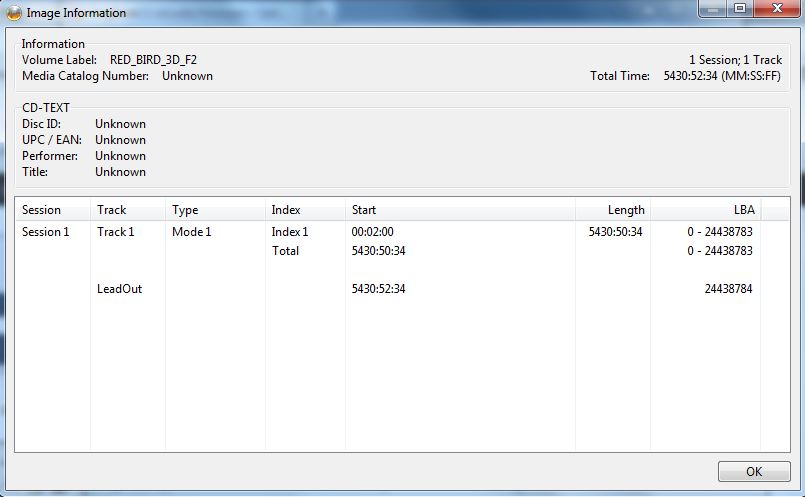The width and height of the screenshot is (805, 497).
Task: Click the LeadOut LBA value 24438784
Action: 729,289
